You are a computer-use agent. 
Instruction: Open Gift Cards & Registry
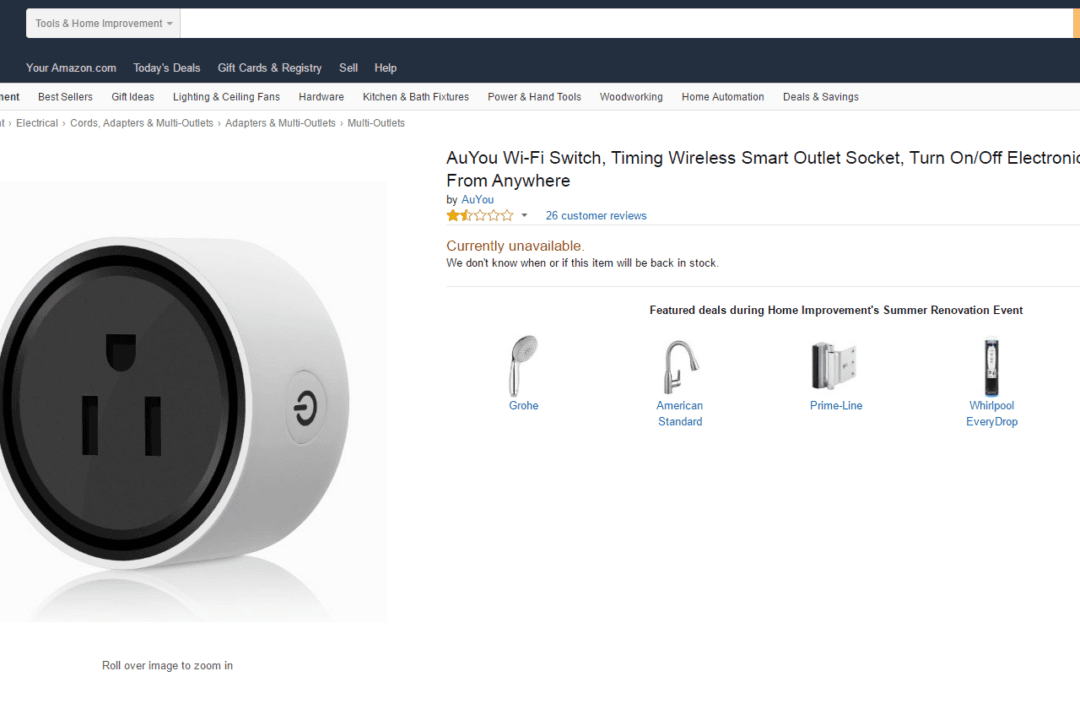[269, 68]
